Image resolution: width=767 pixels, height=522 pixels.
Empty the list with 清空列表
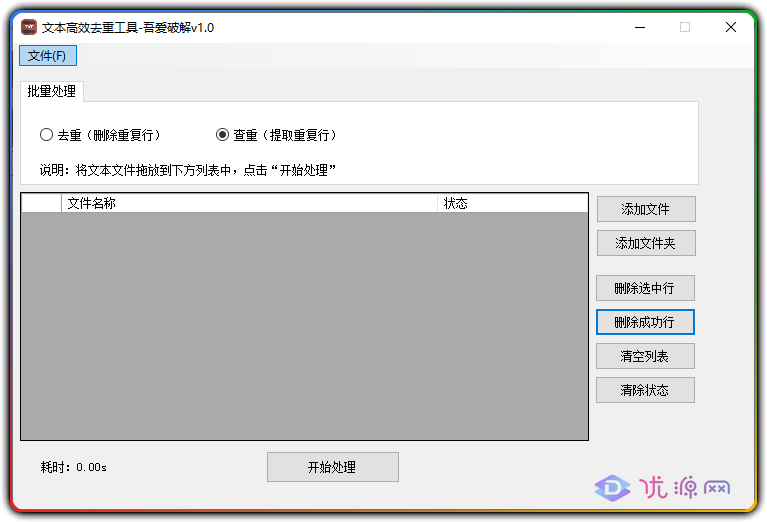point(645,356)
